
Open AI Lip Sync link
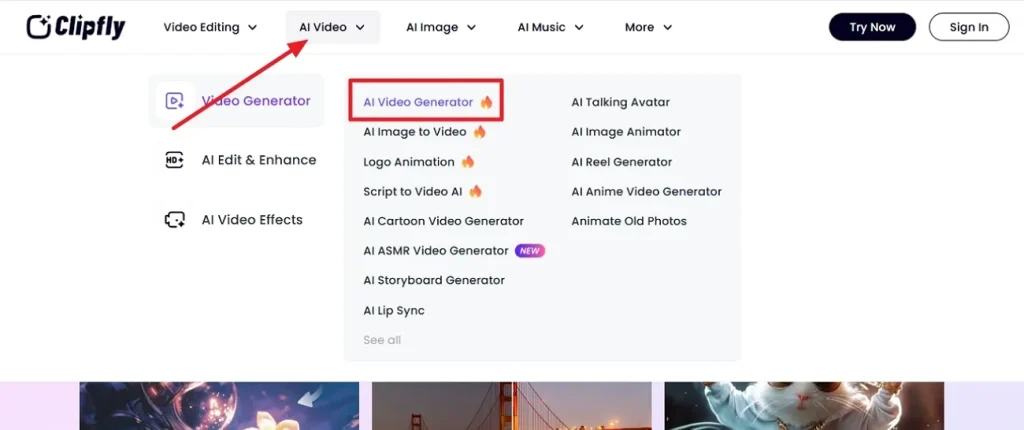(394, 310)
